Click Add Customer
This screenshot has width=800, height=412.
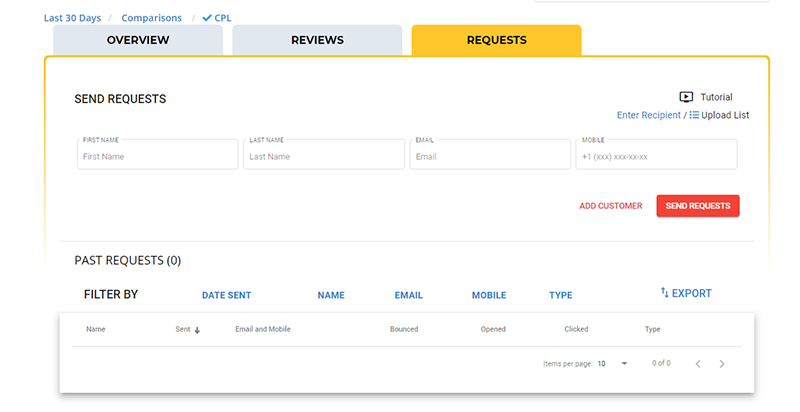(x=611, y=206)
